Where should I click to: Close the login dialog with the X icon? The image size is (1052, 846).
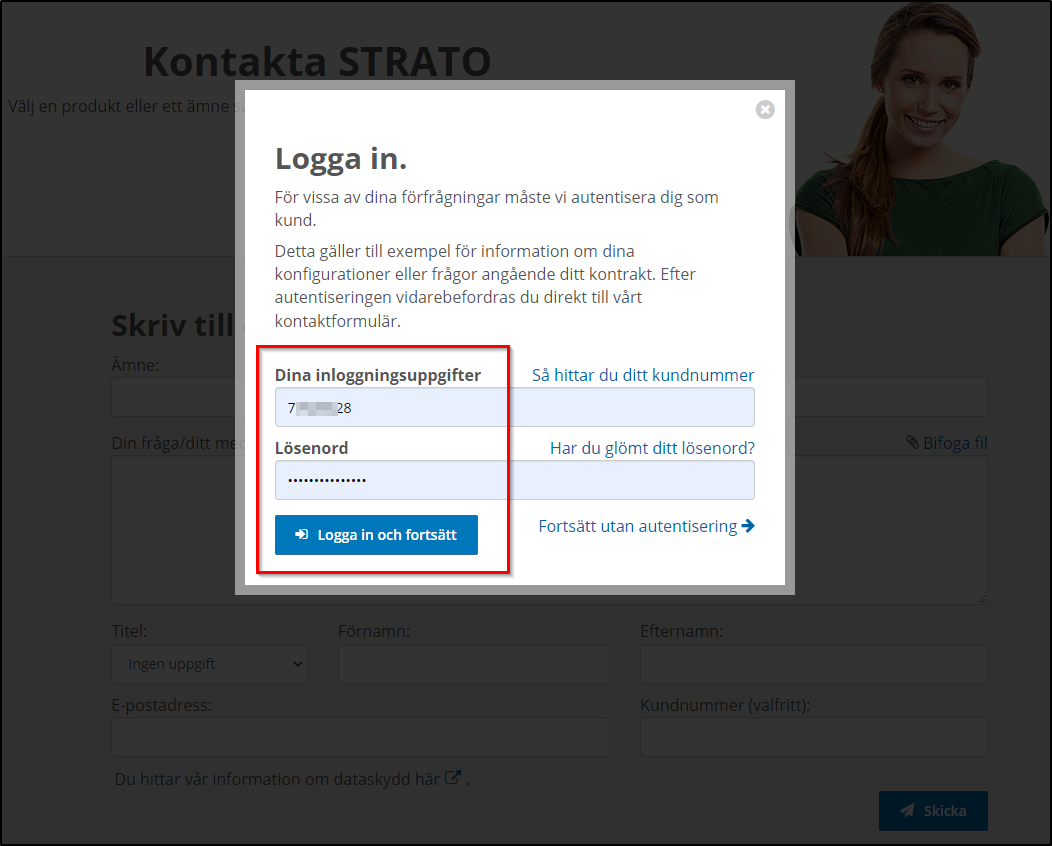(765, 110)
